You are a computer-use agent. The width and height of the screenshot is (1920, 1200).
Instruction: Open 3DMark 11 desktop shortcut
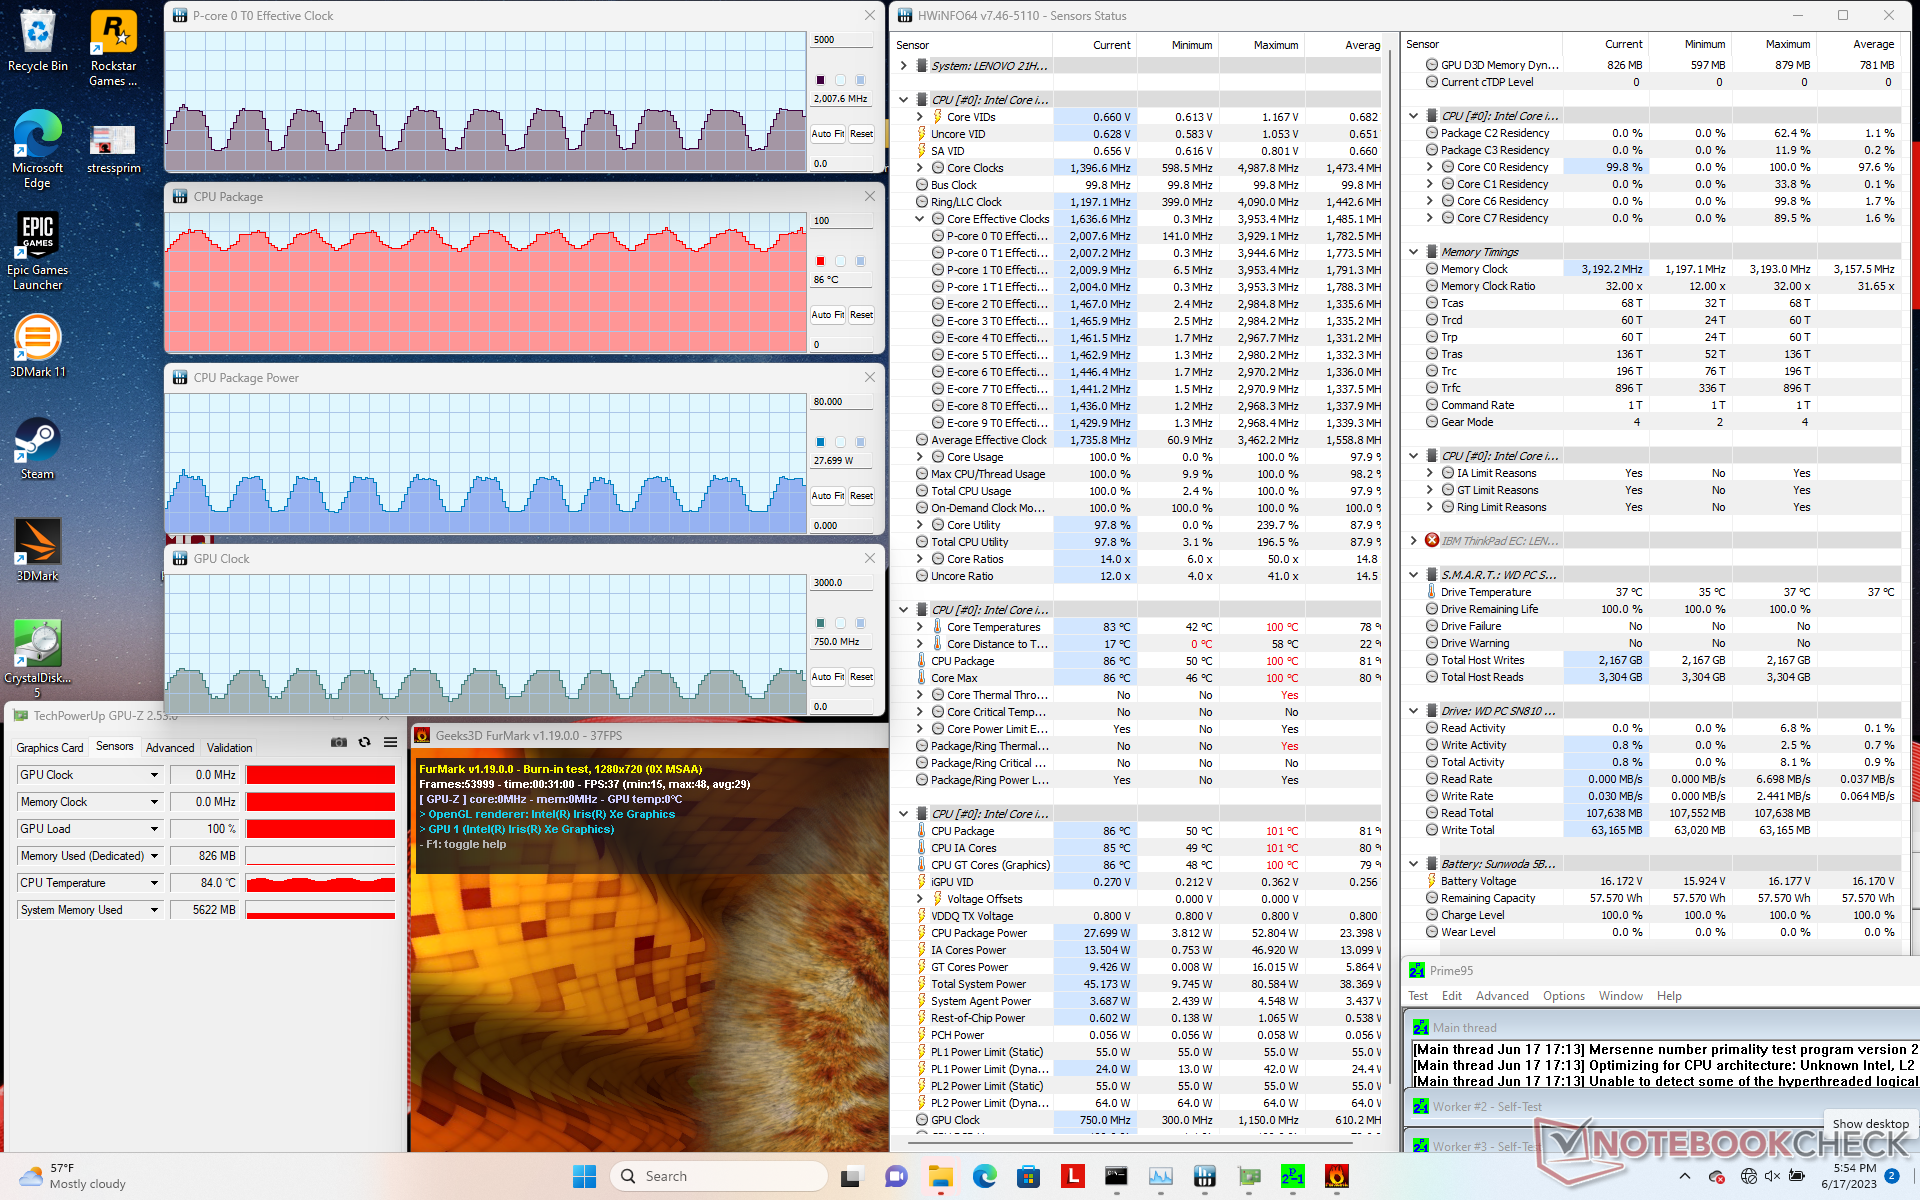pos(38,345)
